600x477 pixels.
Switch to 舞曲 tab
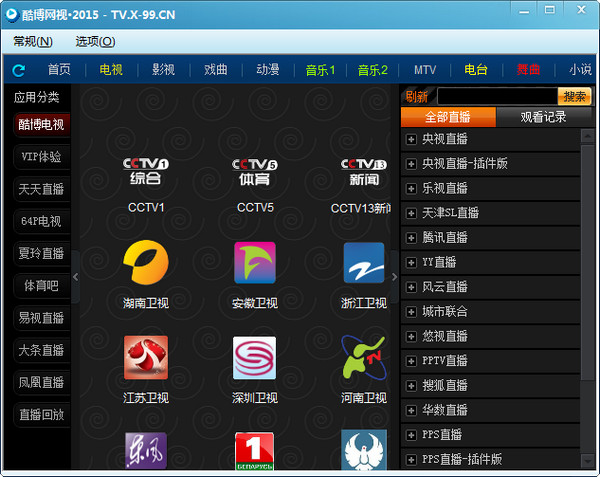tap(528, 70)
